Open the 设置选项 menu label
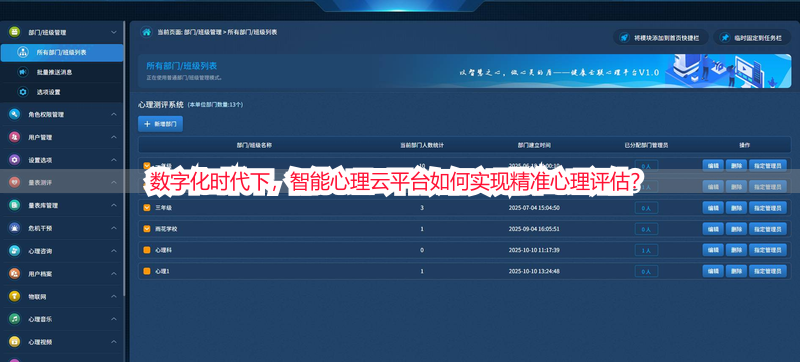800x362 pixels. pos(40,160)
